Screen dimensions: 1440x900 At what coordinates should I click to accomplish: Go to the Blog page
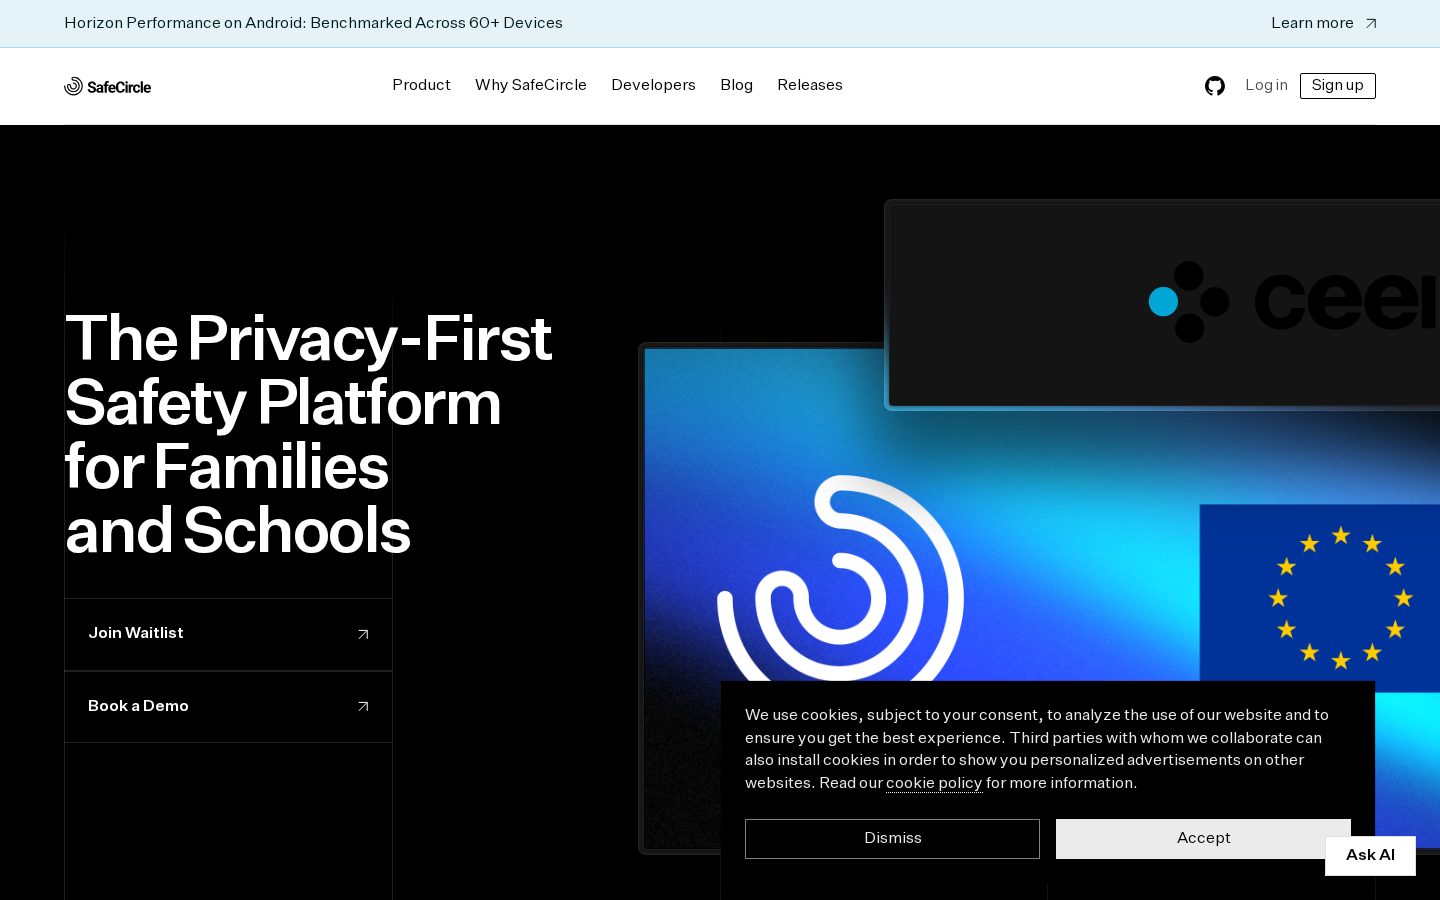[736, 85]
